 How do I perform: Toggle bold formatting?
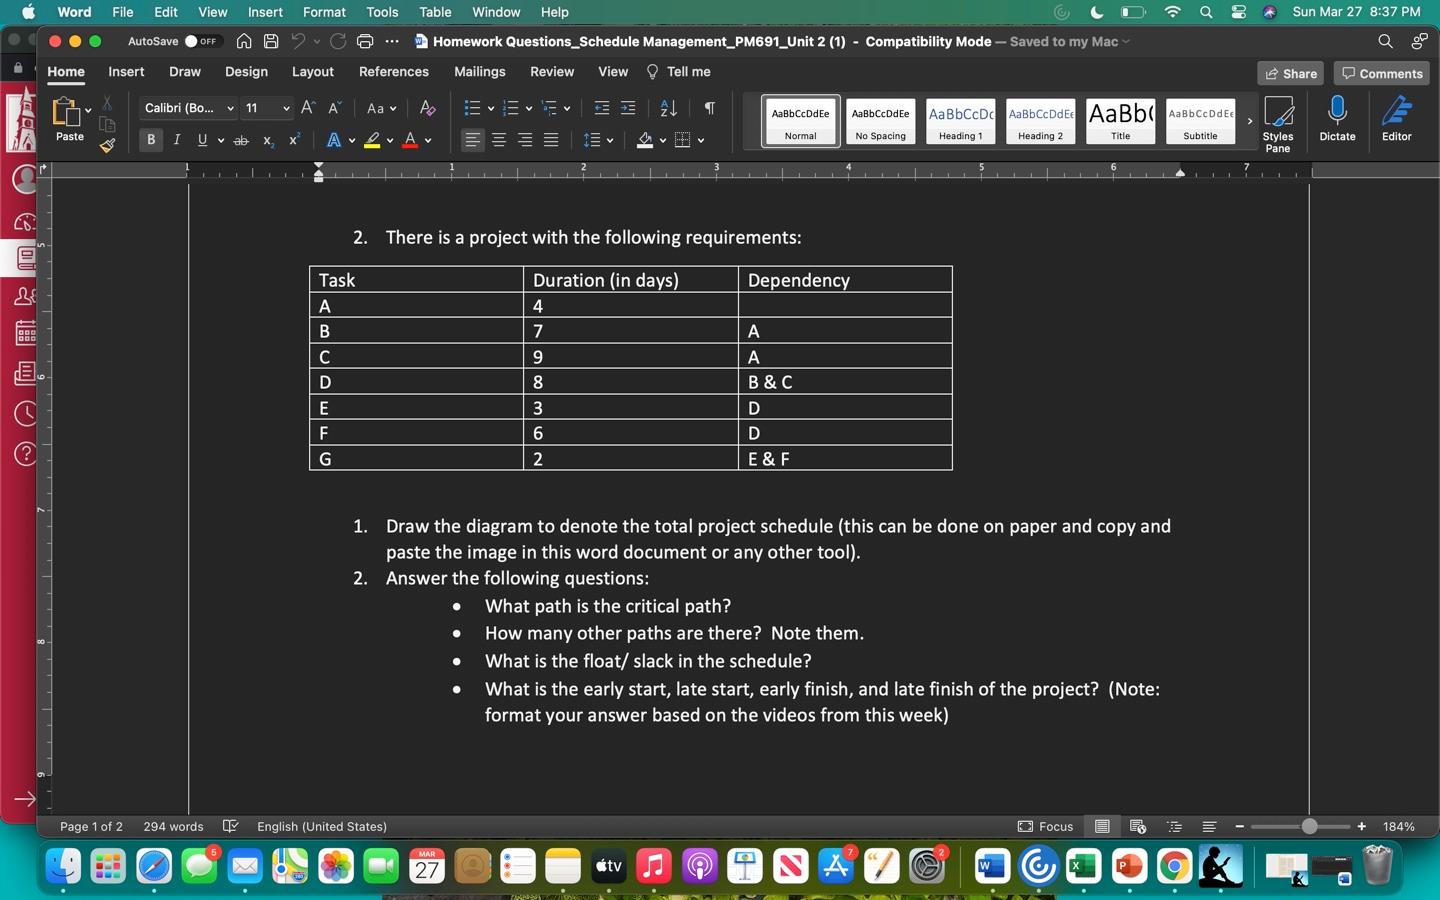click(151, 140)
